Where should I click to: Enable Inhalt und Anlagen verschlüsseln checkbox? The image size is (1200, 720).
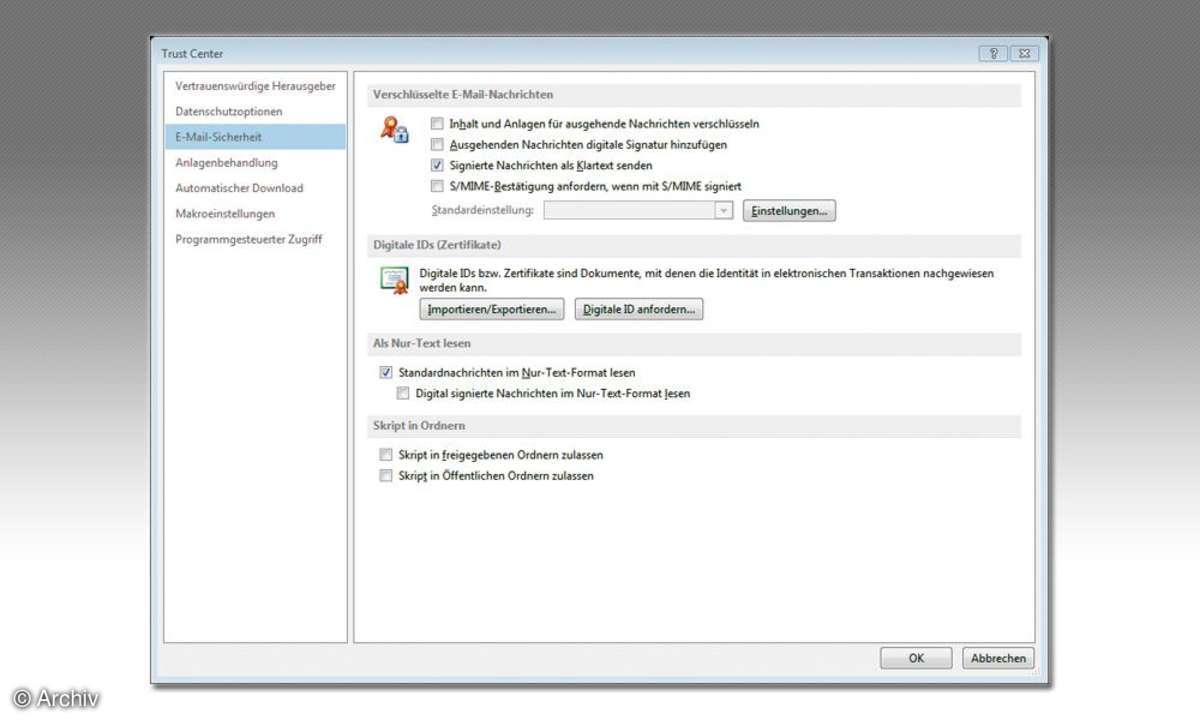[437, 124]
